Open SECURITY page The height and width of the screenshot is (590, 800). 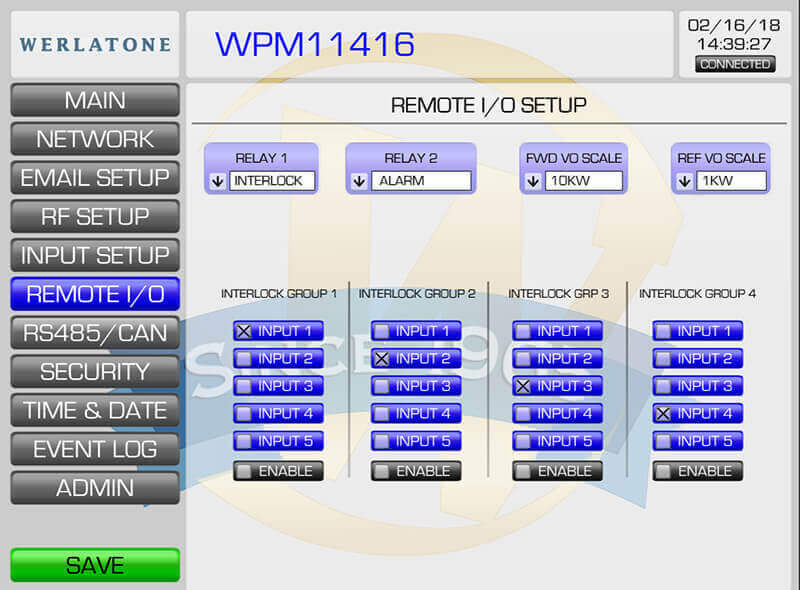coord(95,372)
